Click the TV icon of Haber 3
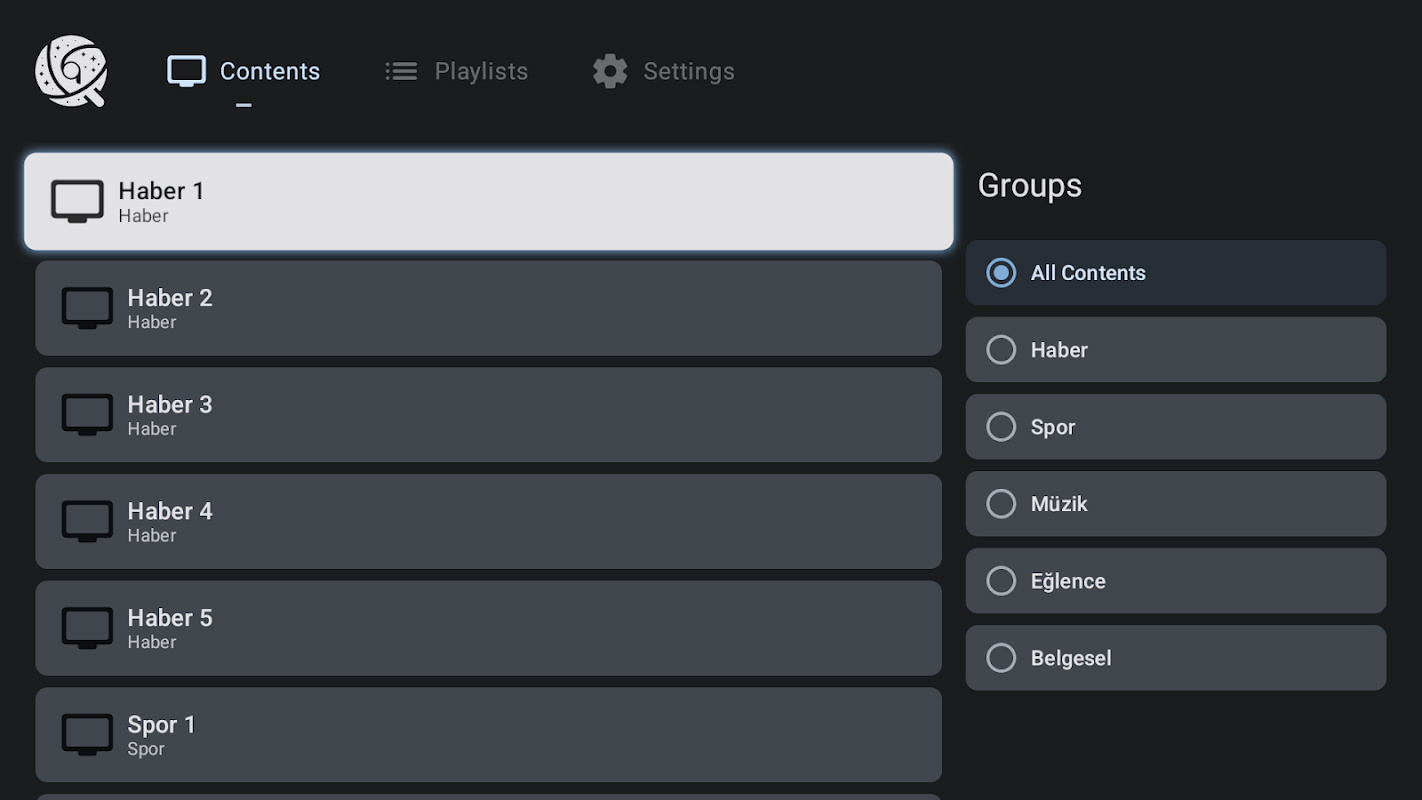This screenshot has height=800, width=1422. point(87,414)
